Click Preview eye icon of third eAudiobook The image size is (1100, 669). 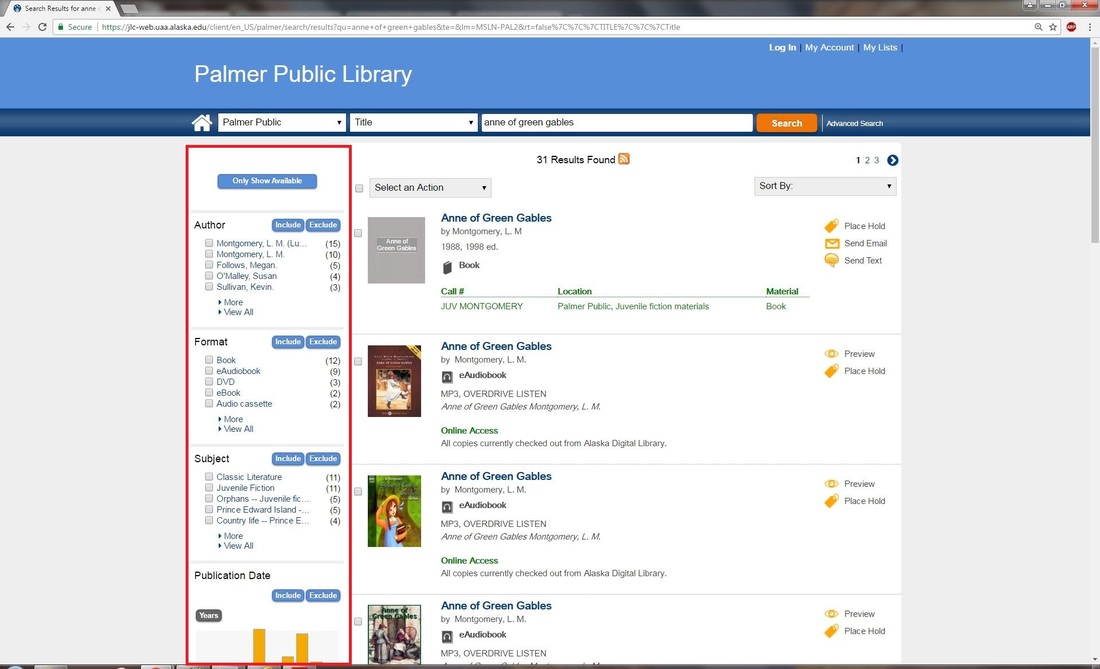831,614
